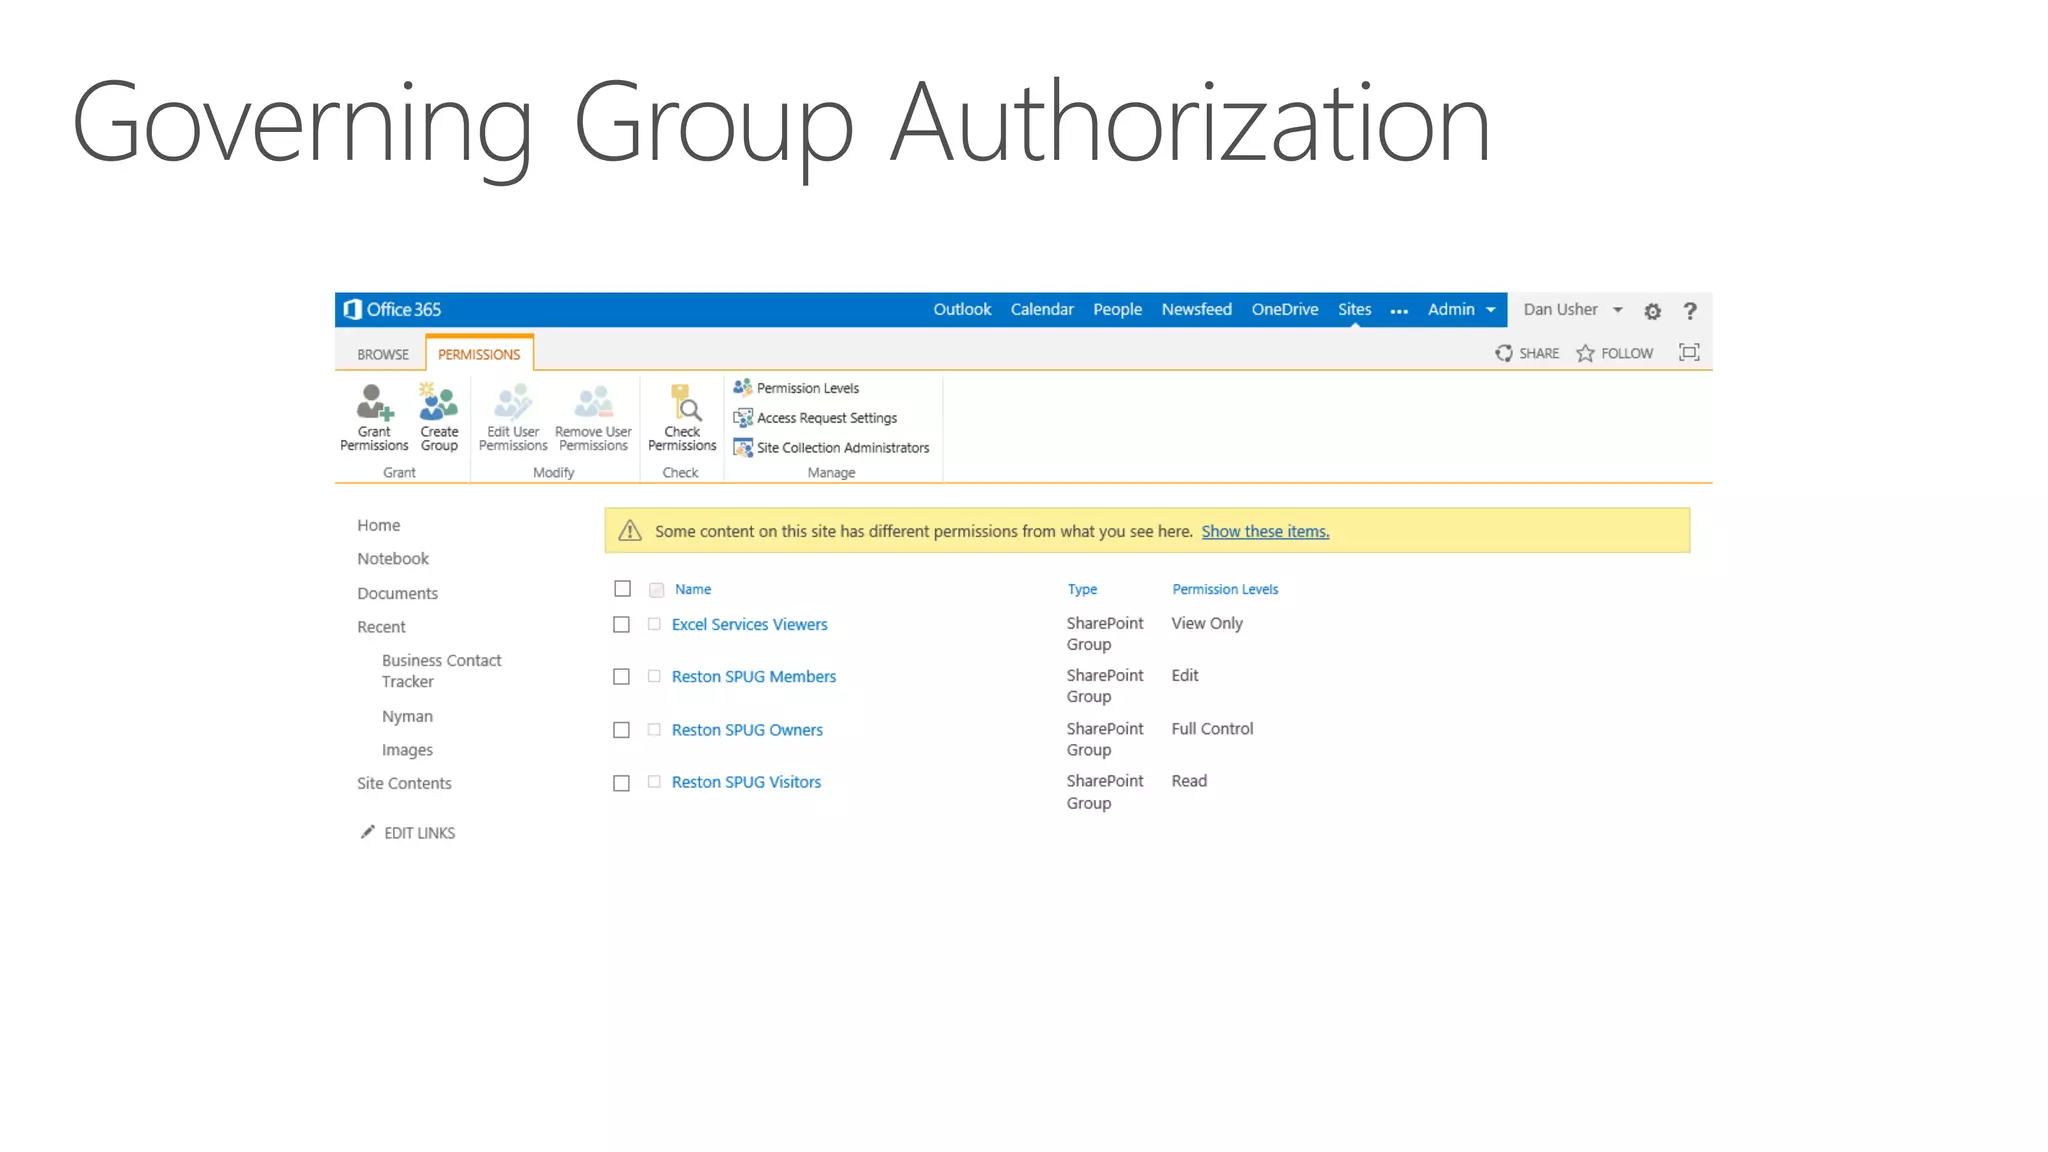Click the help question mark icon

pyautogui.click(x=1690, y=312)
